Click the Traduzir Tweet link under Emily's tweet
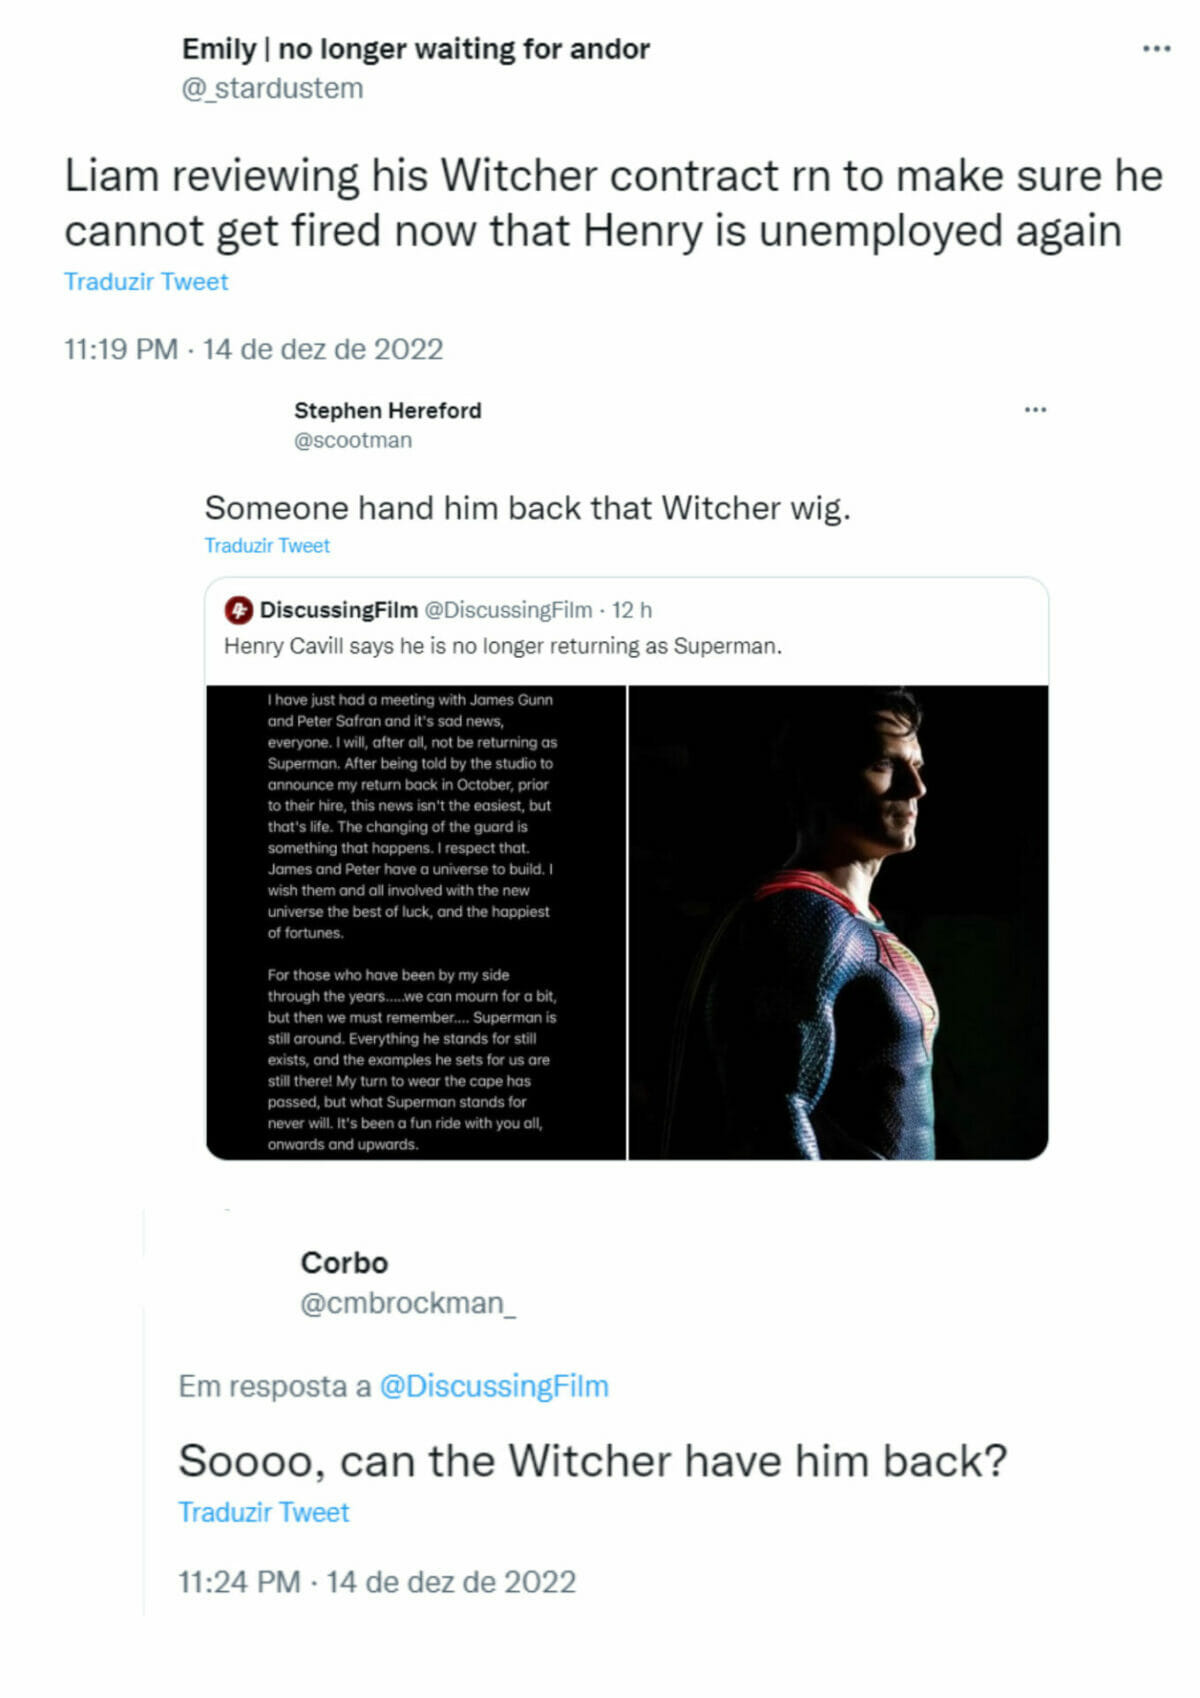Image resolution: width=1200 pixels, height=1698 pixels. pos(146,282)
